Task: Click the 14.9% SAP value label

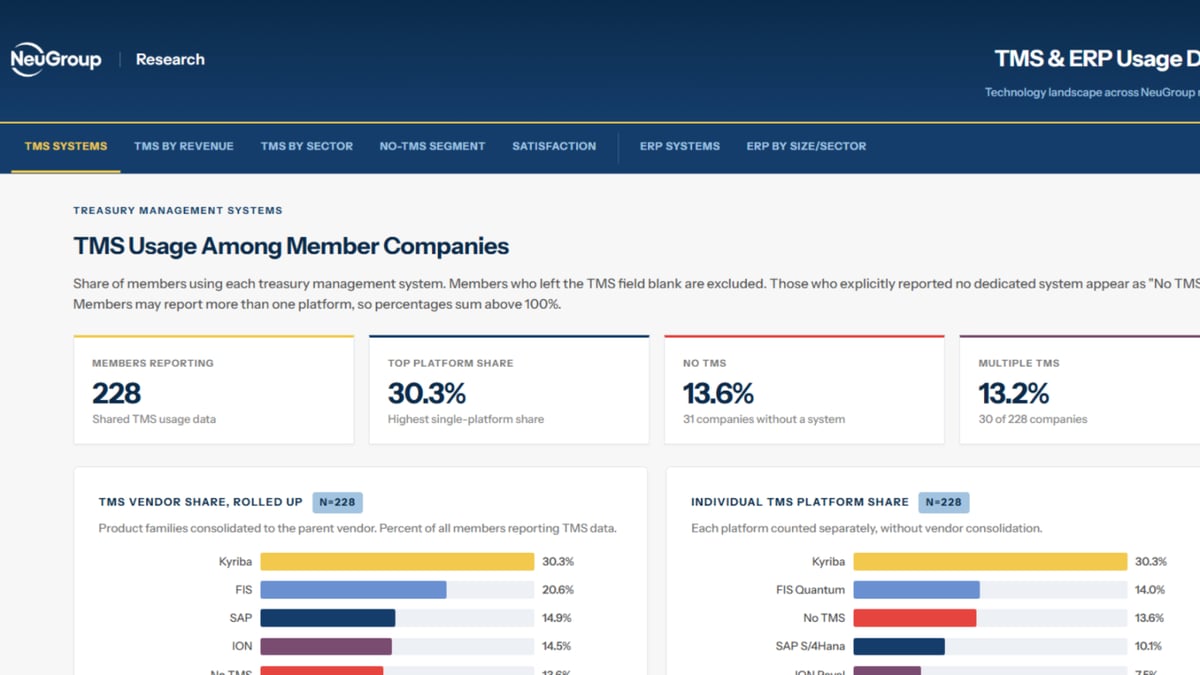Action: coord(558,618)
